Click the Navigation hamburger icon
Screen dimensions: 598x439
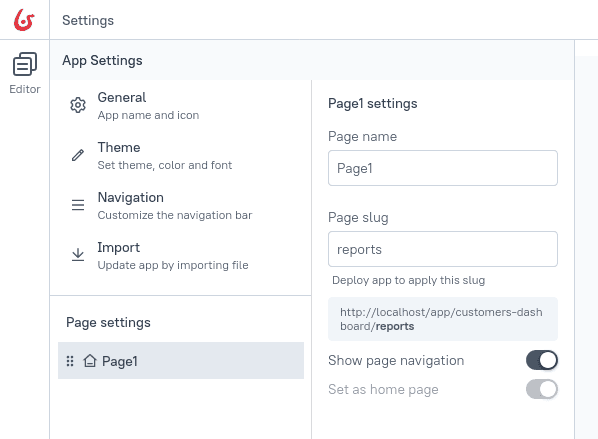point(78,205)
